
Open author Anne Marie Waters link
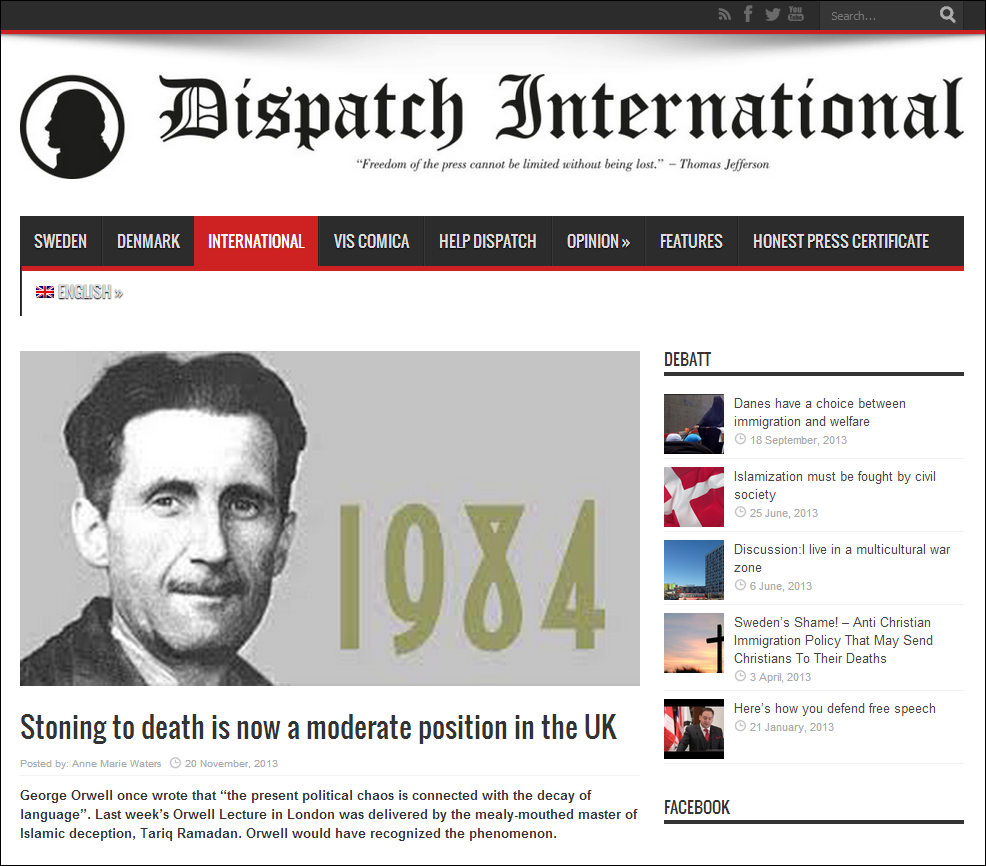[x=116, y=763]
